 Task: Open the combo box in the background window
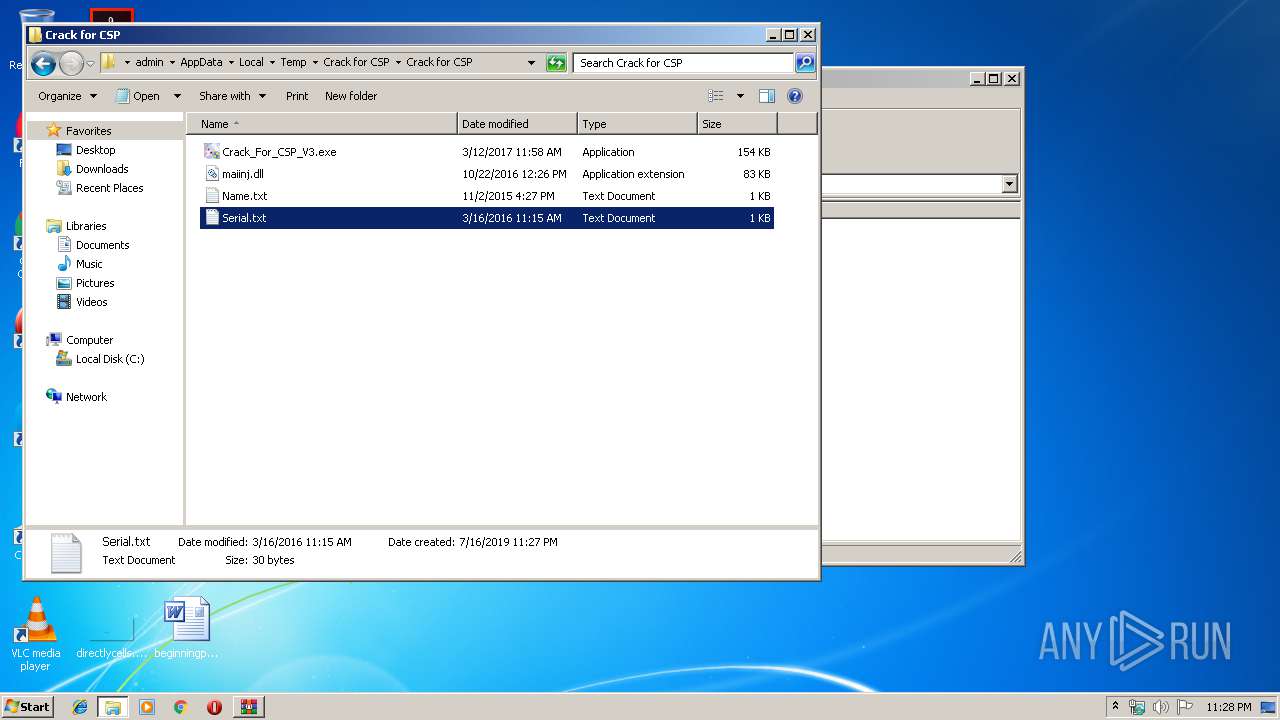pyautogui.click(x=1009, y=184)
